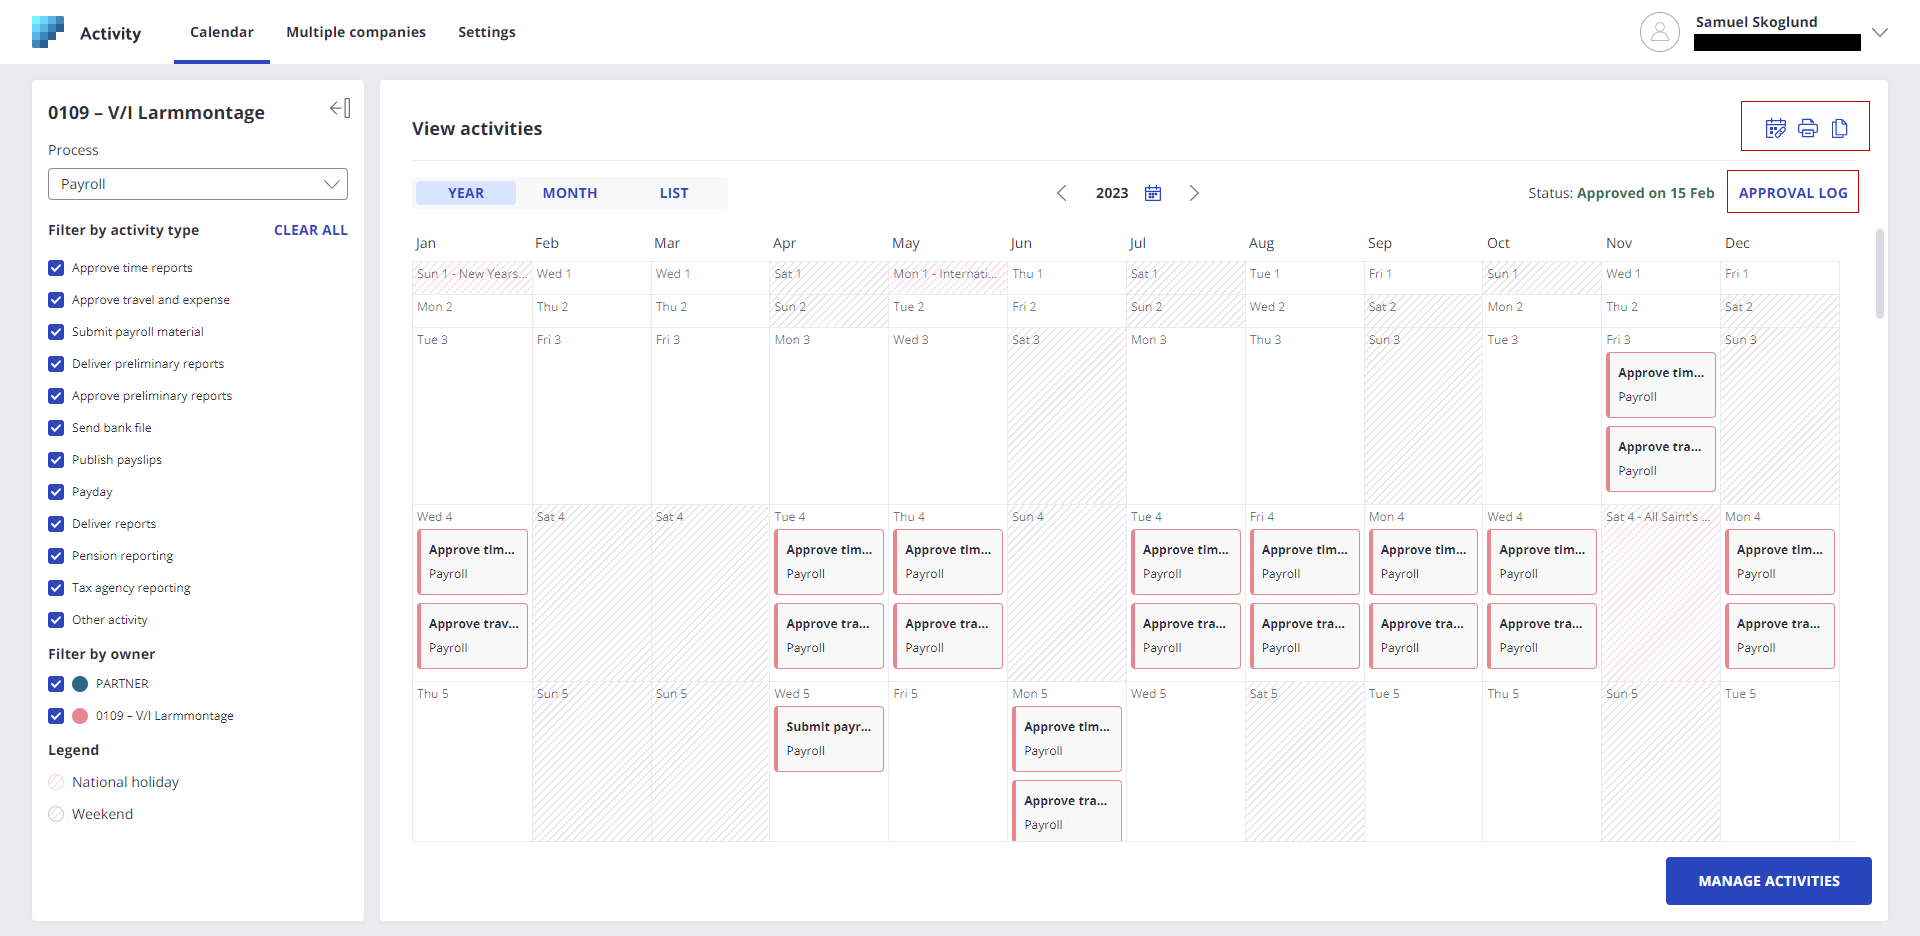Go to the next year
The height and width of the screenshot is (936, 1920).
click(x=1194, y=193)
